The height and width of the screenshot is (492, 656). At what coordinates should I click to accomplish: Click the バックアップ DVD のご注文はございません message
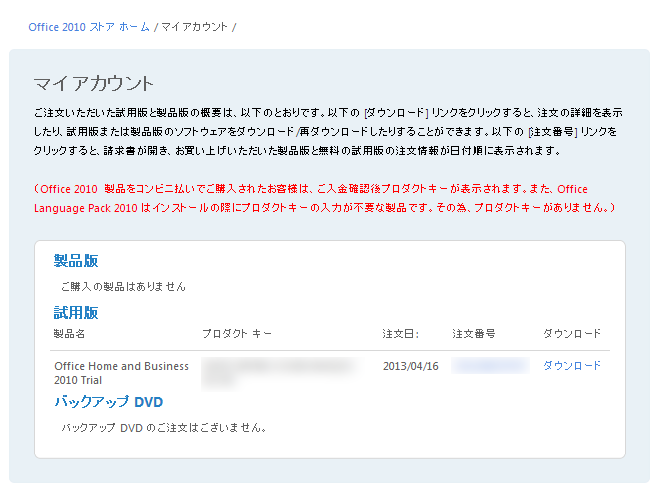pos(164,428)
